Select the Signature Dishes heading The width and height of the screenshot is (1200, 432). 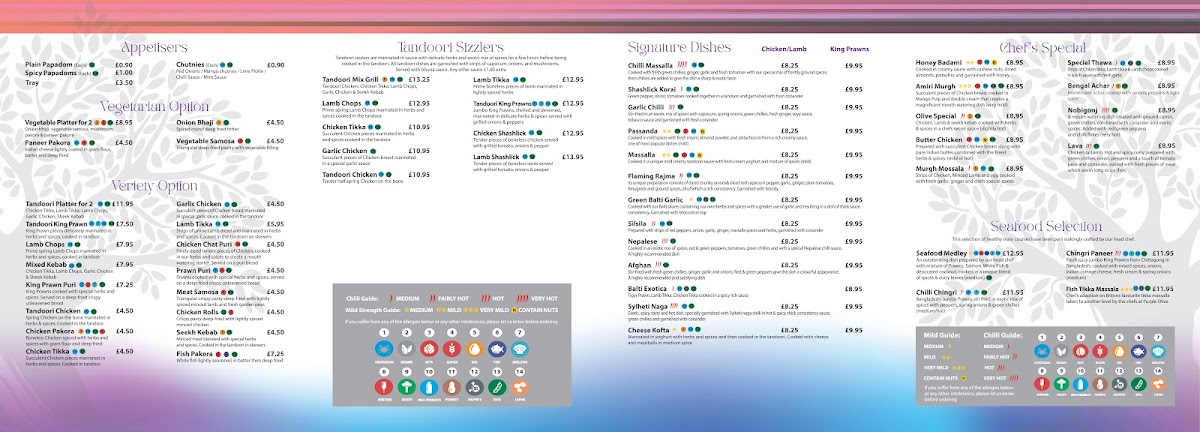[x=684, y=48]
